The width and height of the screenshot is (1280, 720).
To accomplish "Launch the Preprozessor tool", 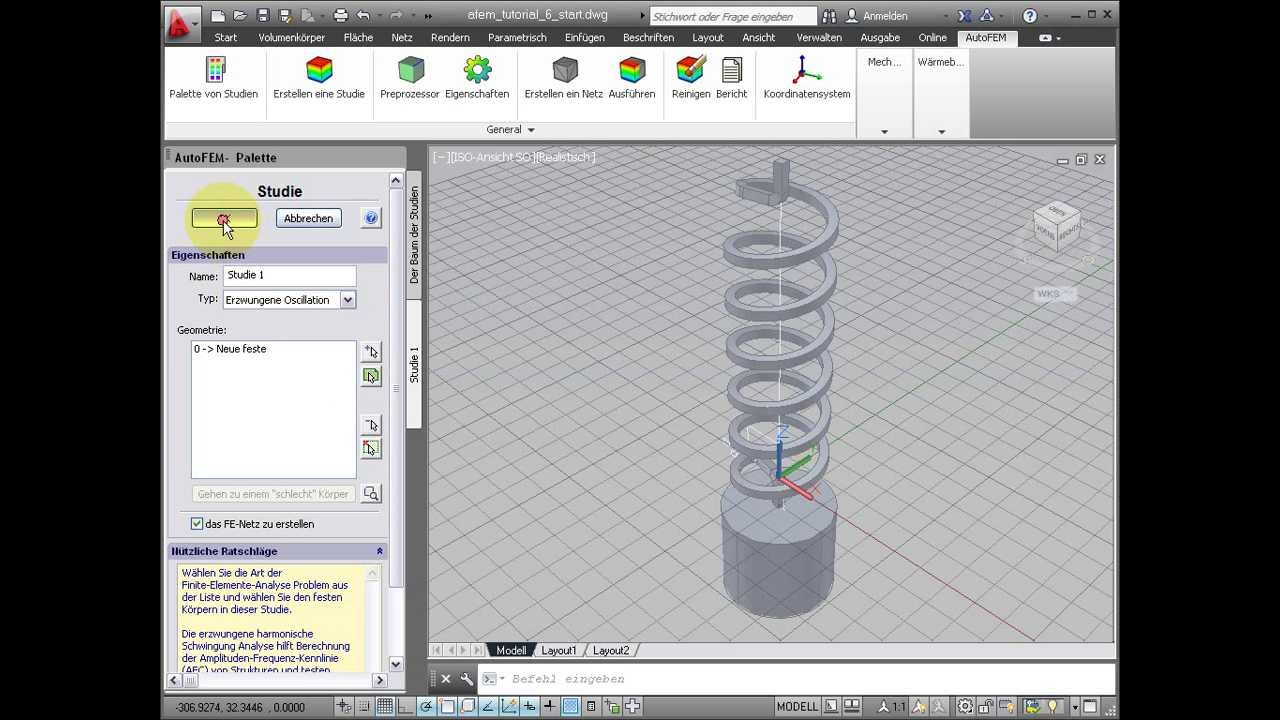I will tap(410, 78).
